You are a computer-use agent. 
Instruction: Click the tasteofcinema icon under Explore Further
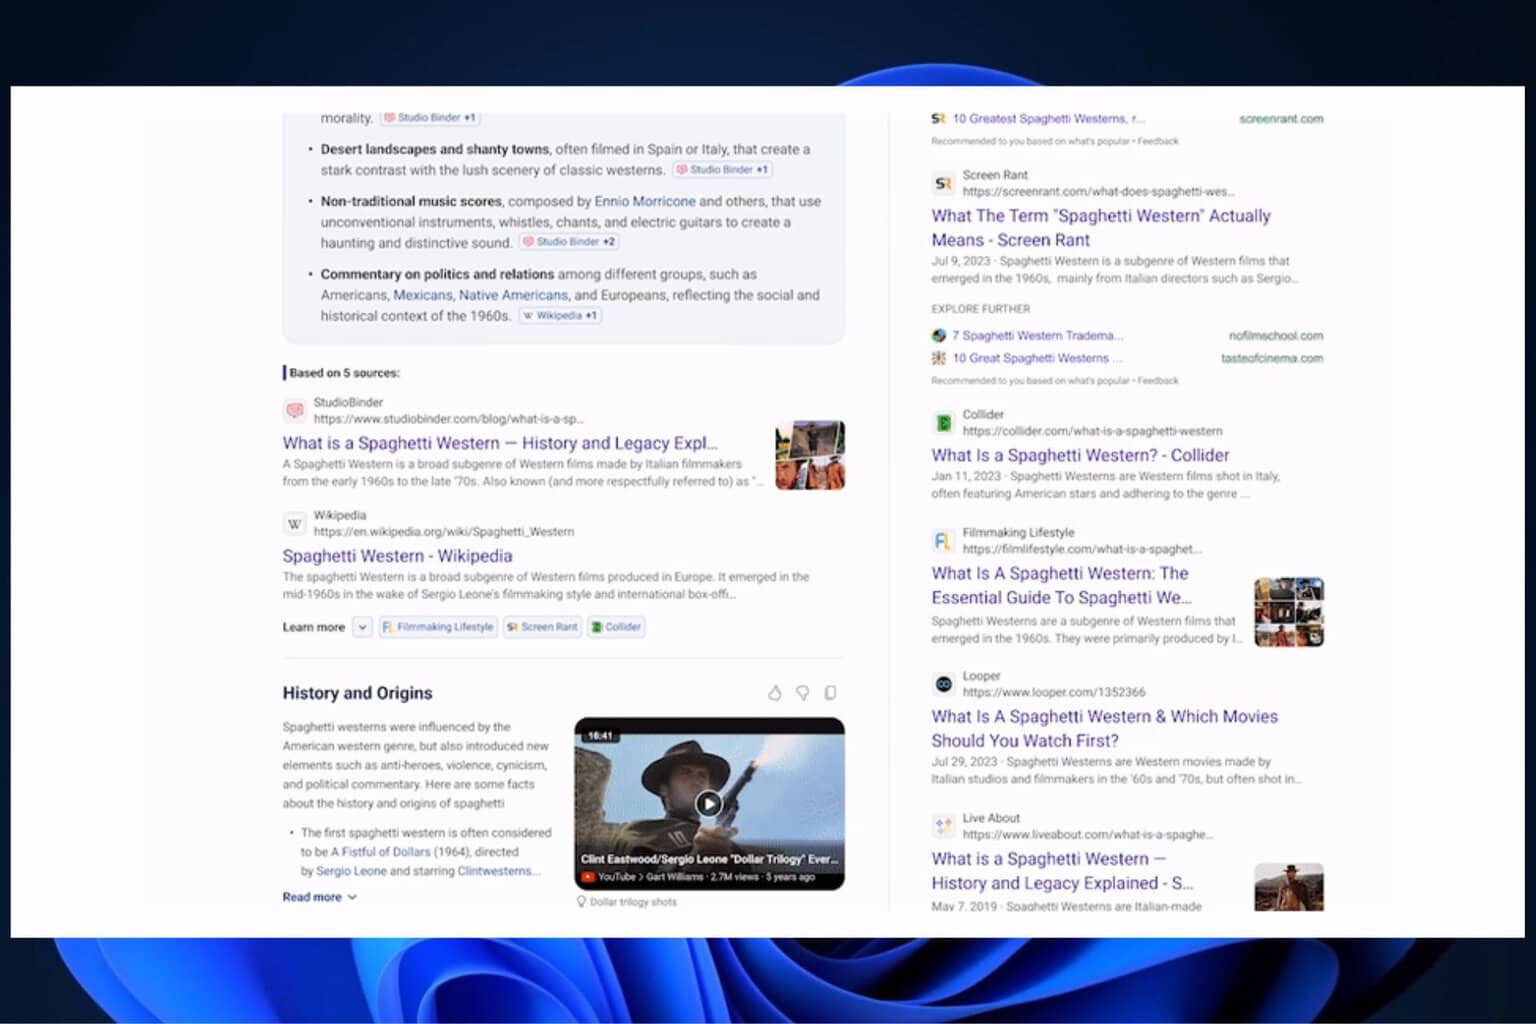939,358
